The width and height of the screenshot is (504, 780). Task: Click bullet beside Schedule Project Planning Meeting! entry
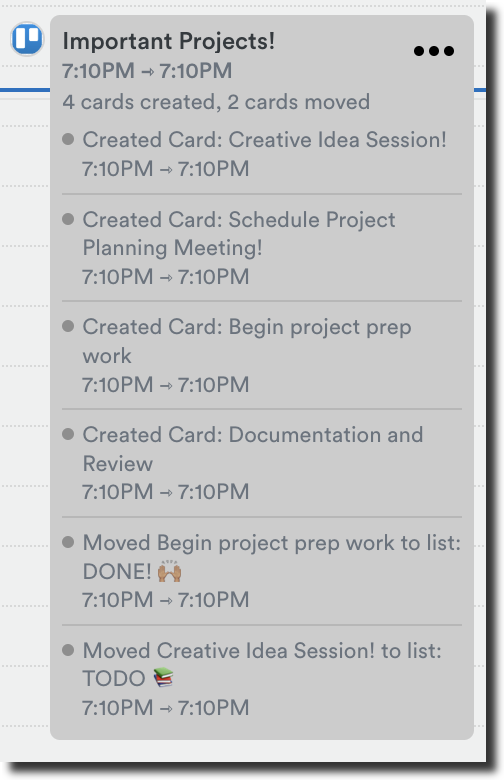click(68, 219)
